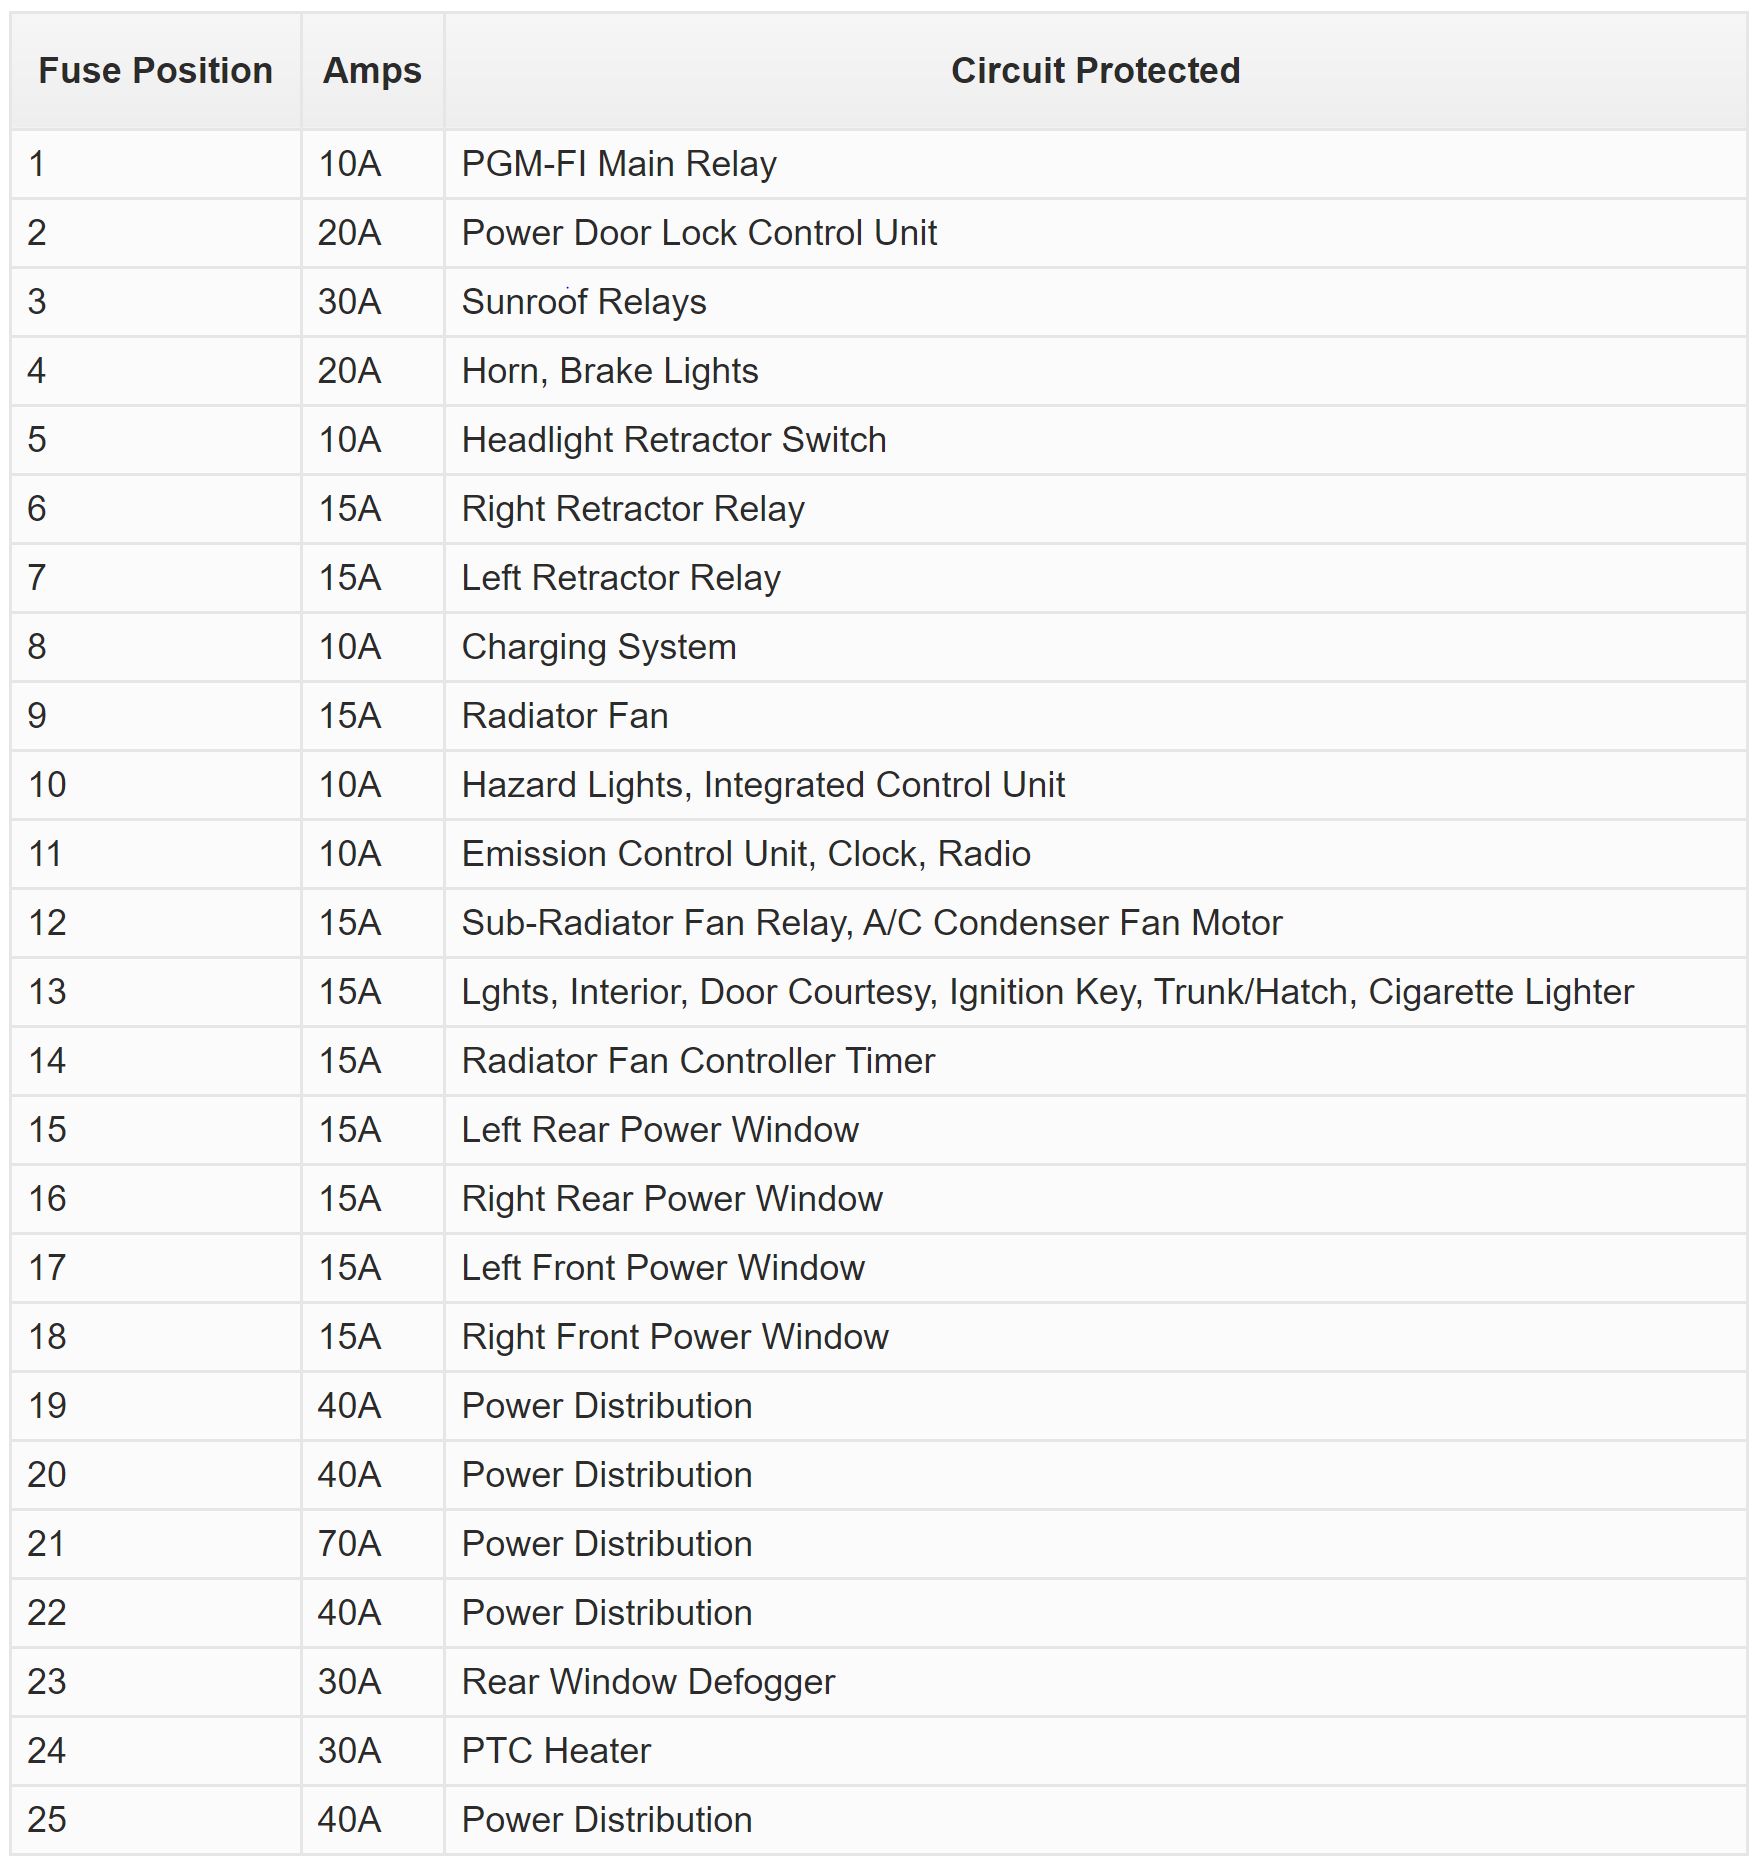The image size is (1764, 1871).
Task: Select the Rear Window Defogger entry
Action: point(648,1682)
